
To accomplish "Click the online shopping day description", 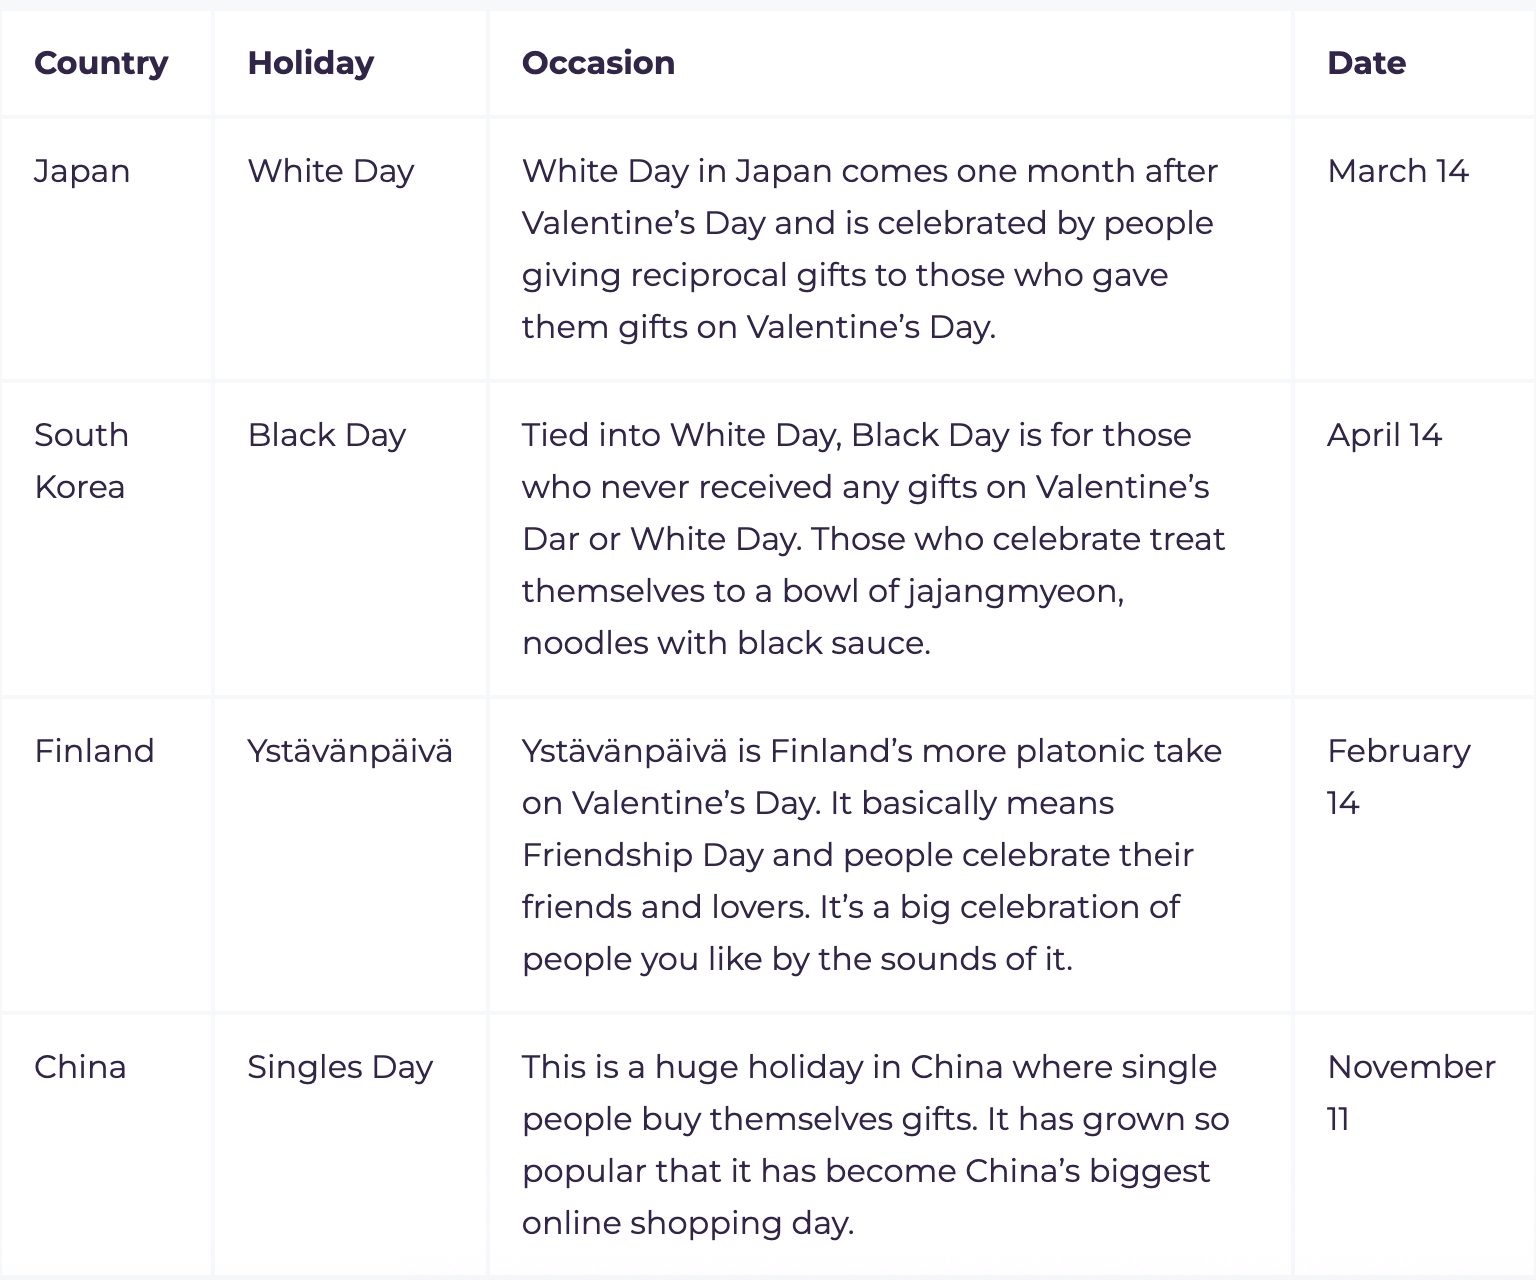I will [x=876, y=1145].
